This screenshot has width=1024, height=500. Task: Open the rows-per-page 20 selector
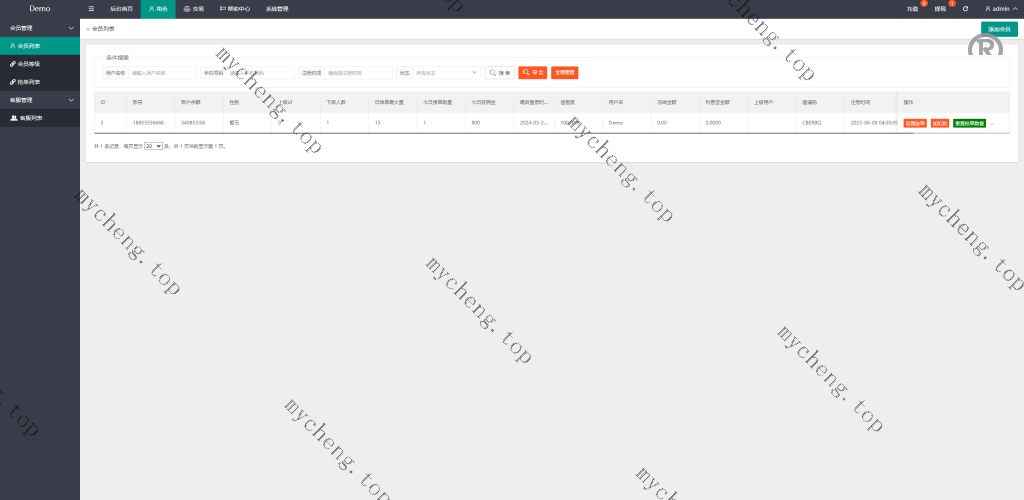(153, 146)
